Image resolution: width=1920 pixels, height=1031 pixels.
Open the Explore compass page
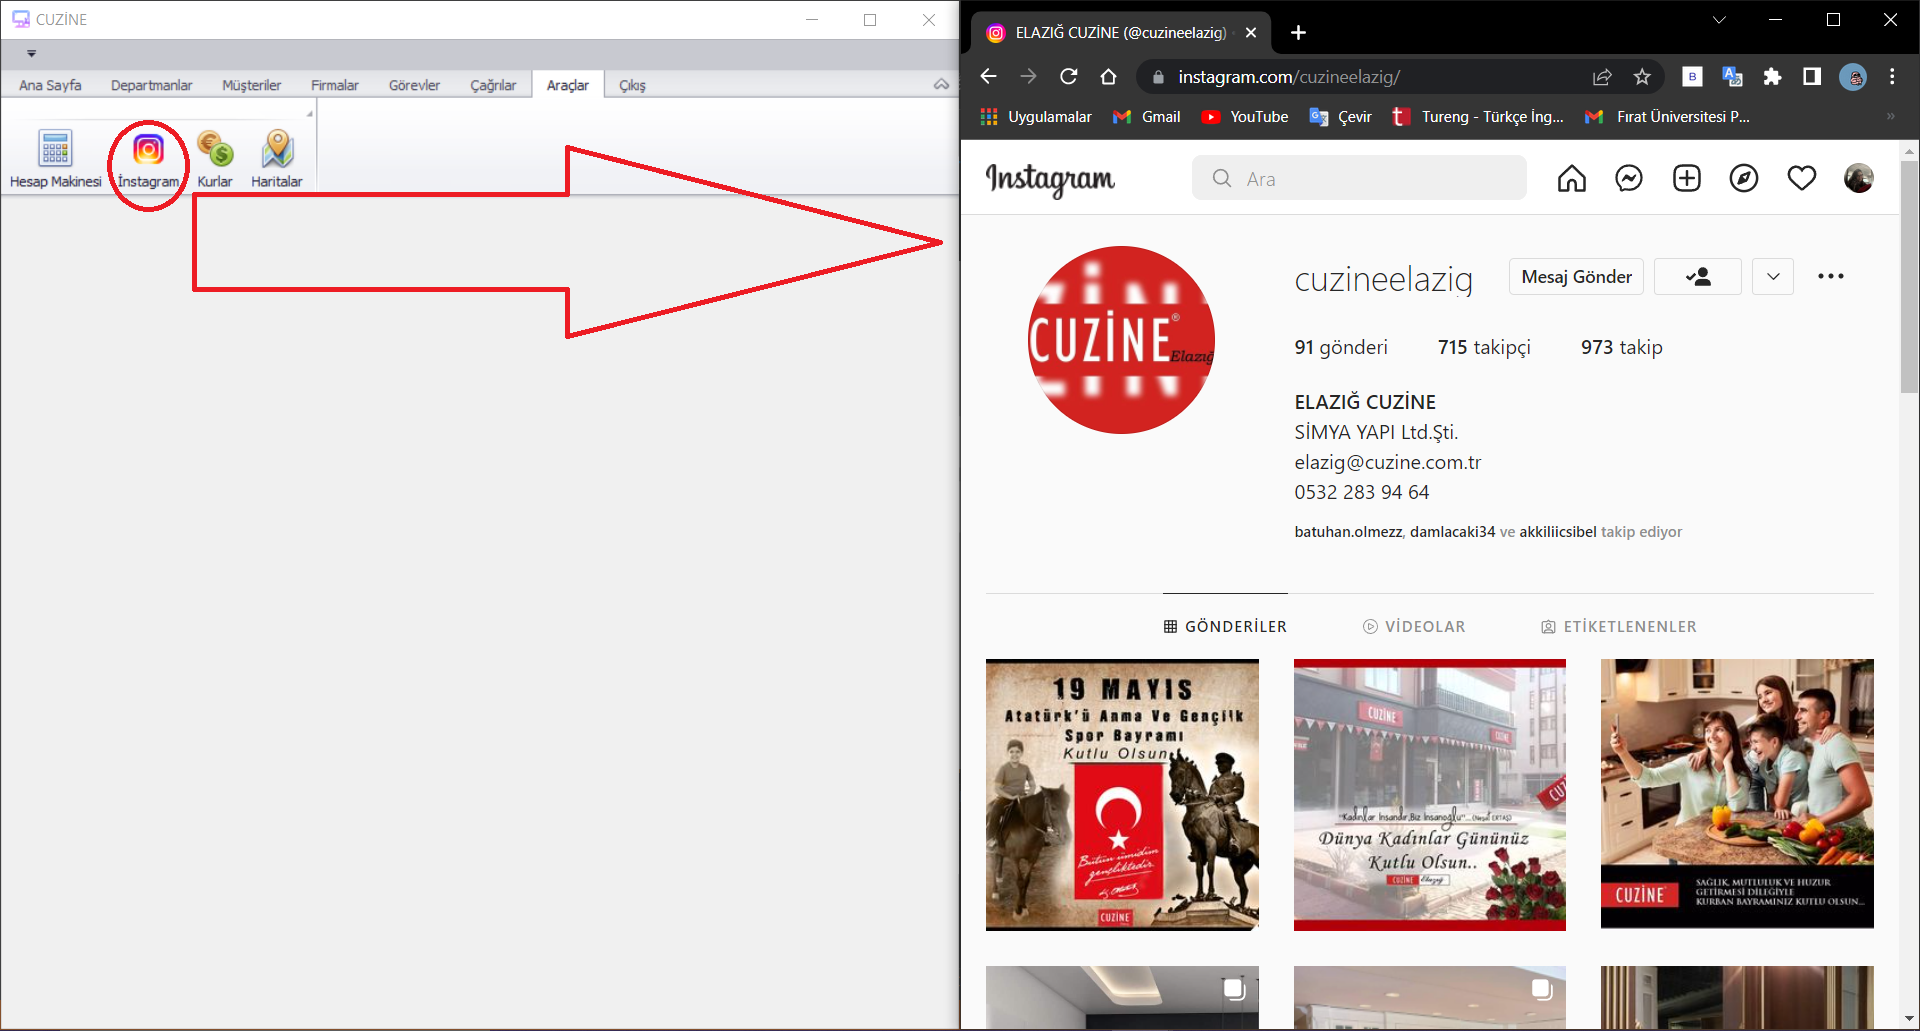tap(1744, 178)
